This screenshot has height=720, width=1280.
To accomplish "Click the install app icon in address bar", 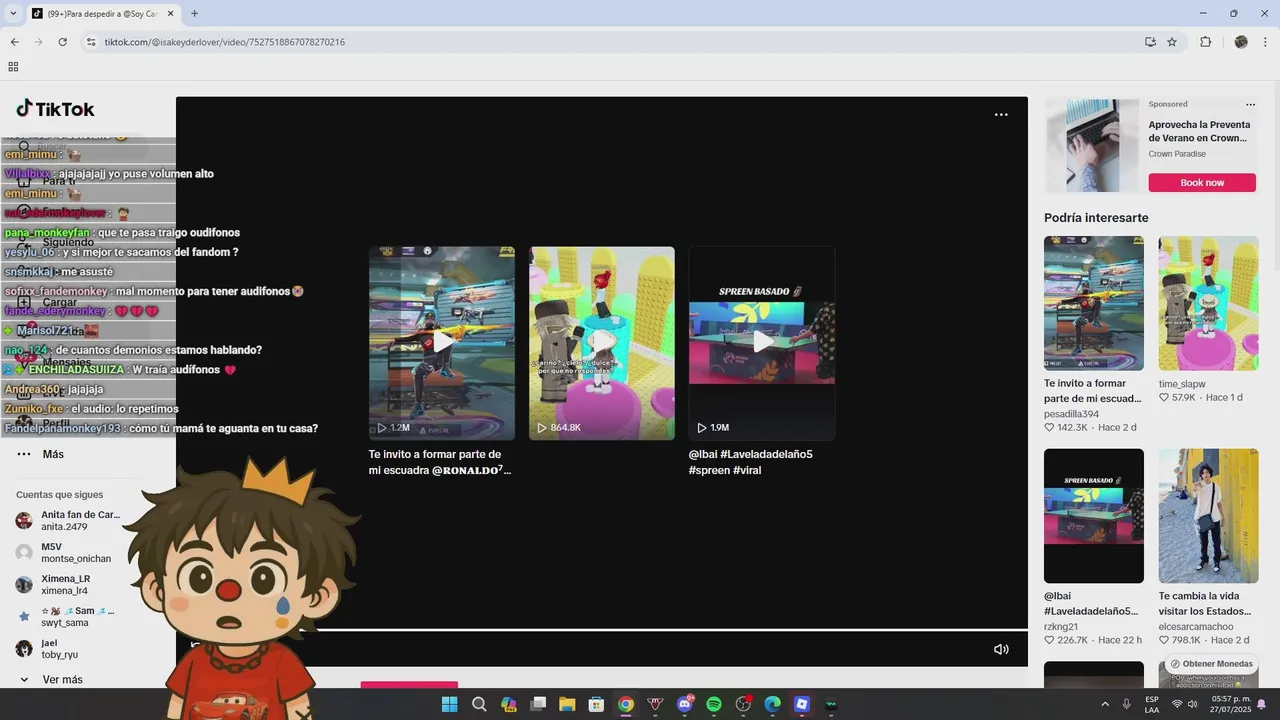I will pyautogui.click(x=1151, y=42).
